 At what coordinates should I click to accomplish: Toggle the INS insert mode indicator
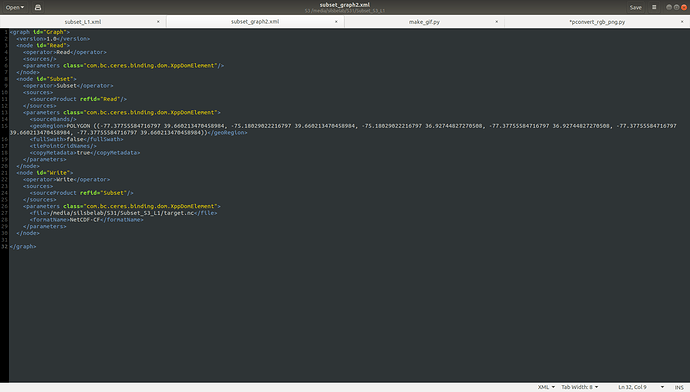(679, 387)
